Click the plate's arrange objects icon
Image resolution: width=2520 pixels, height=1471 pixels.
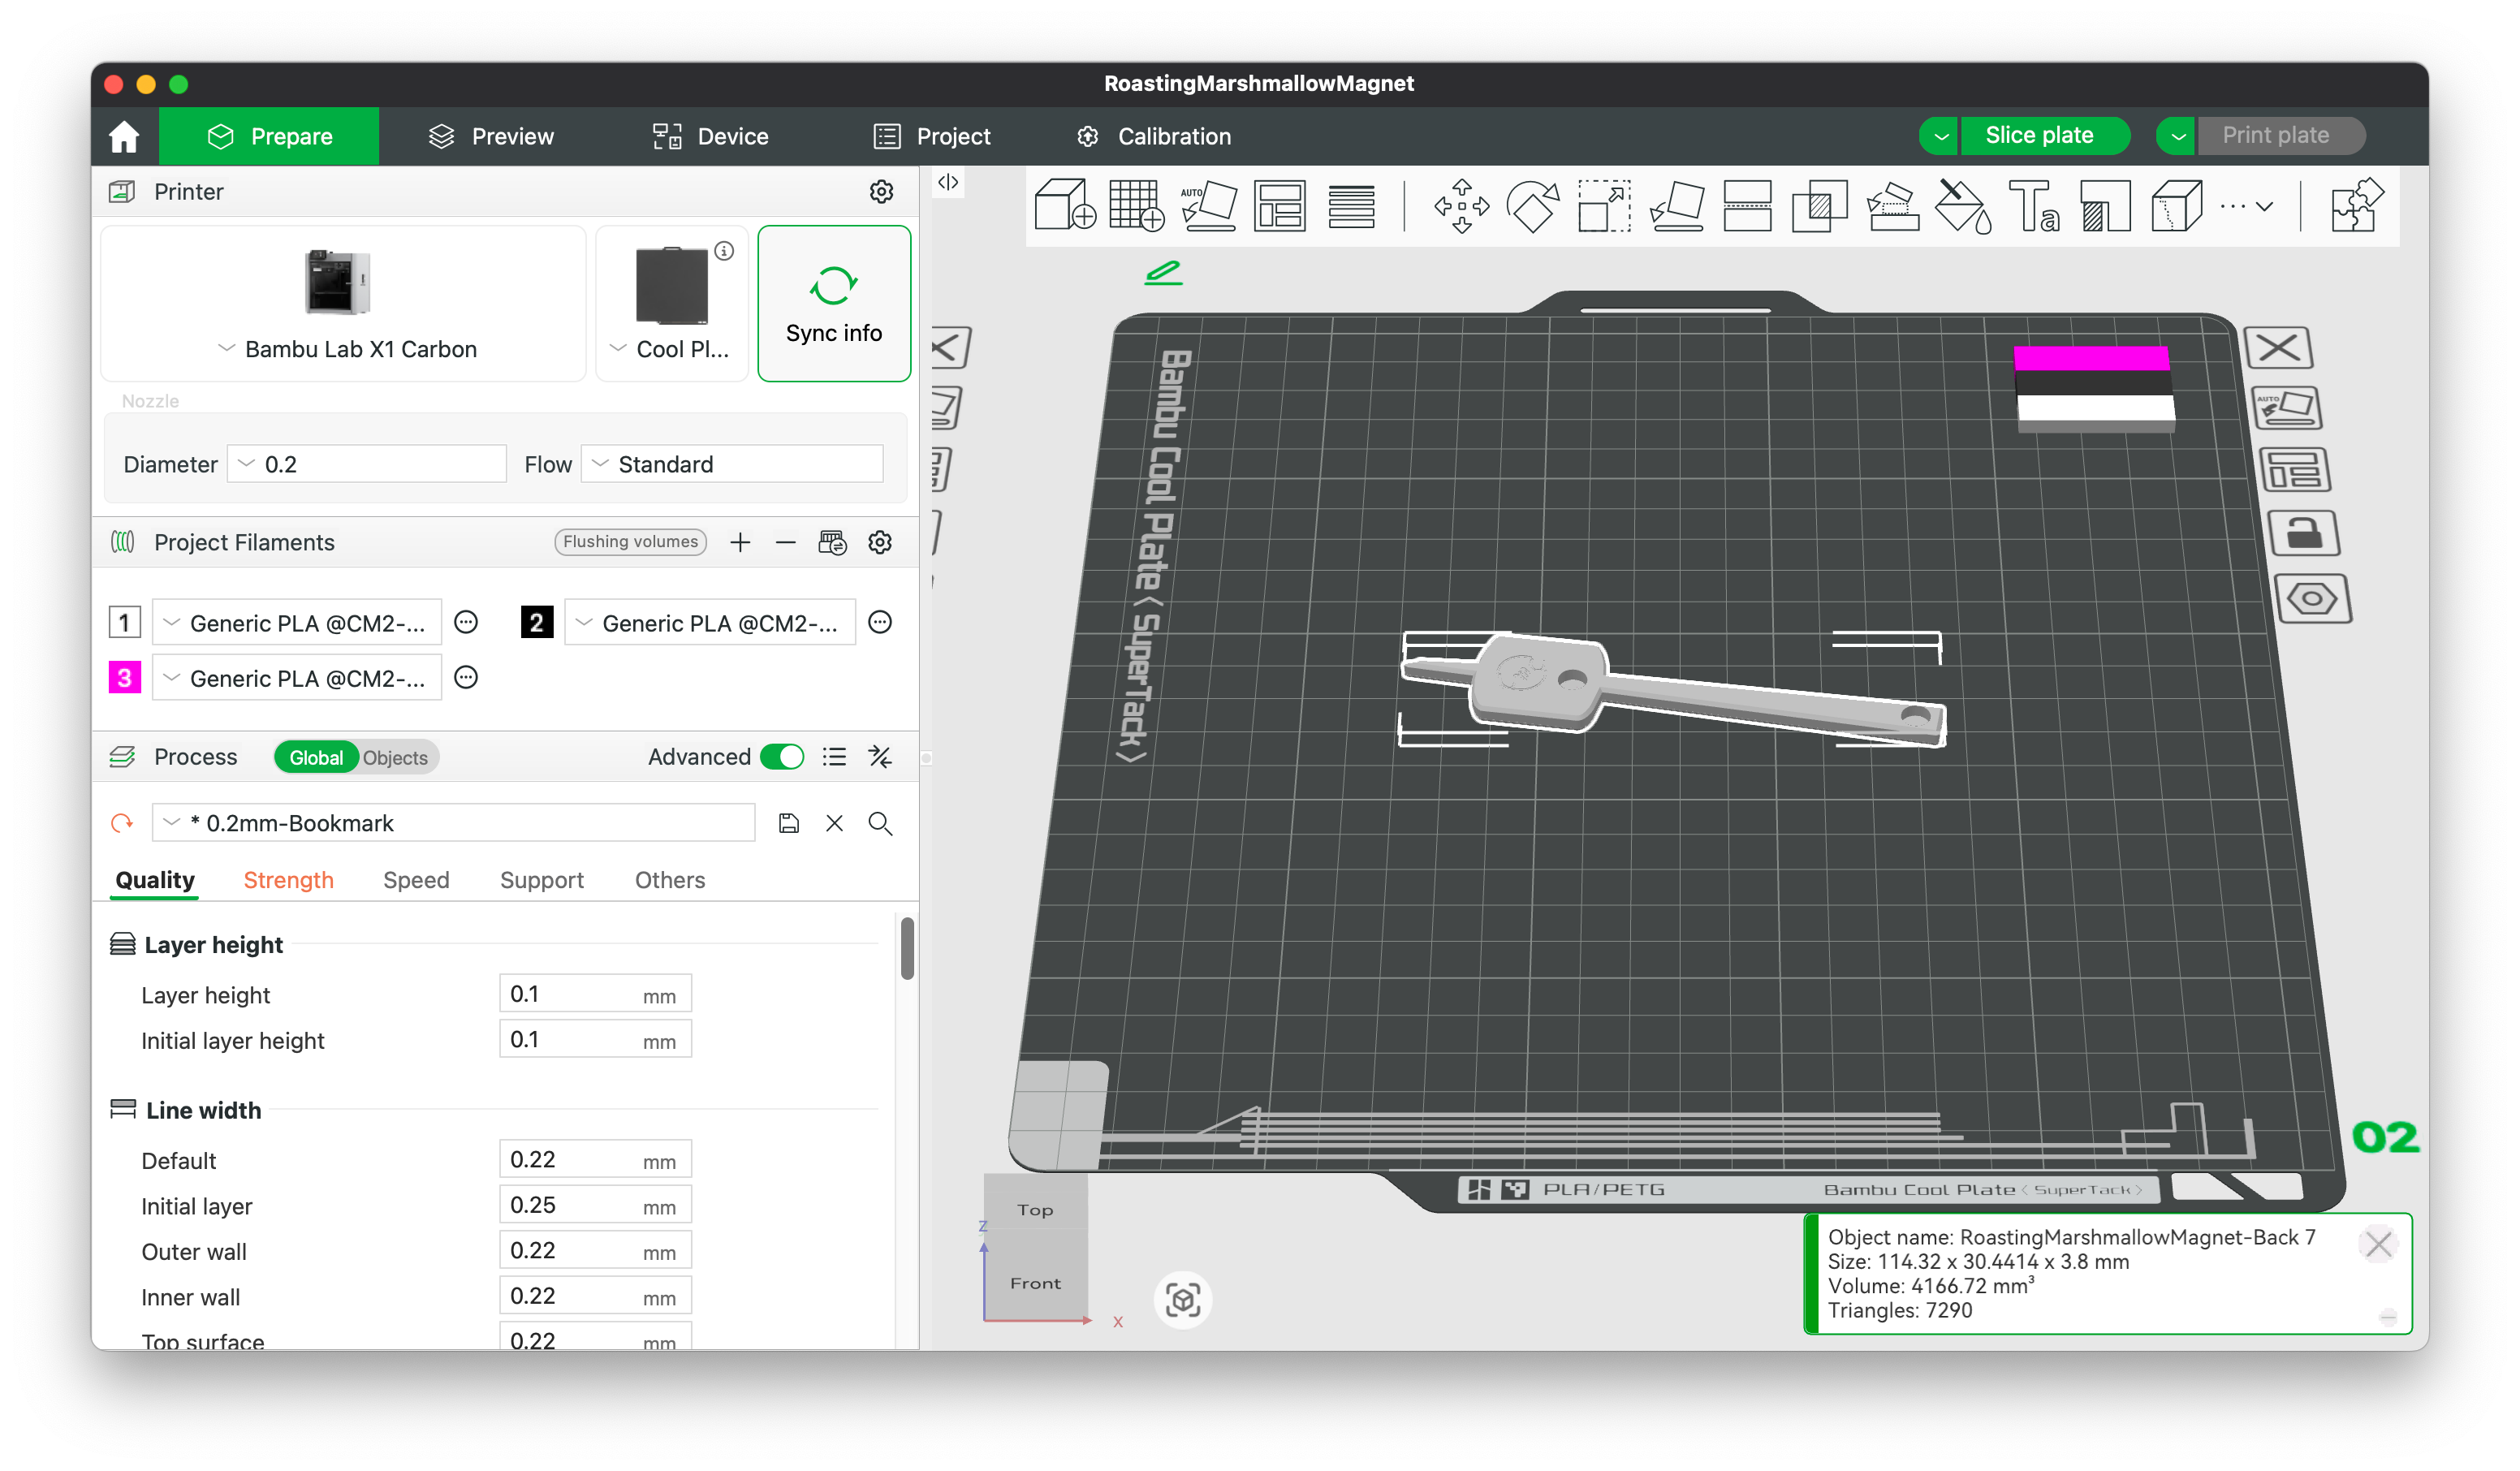tap(2295, 470)
